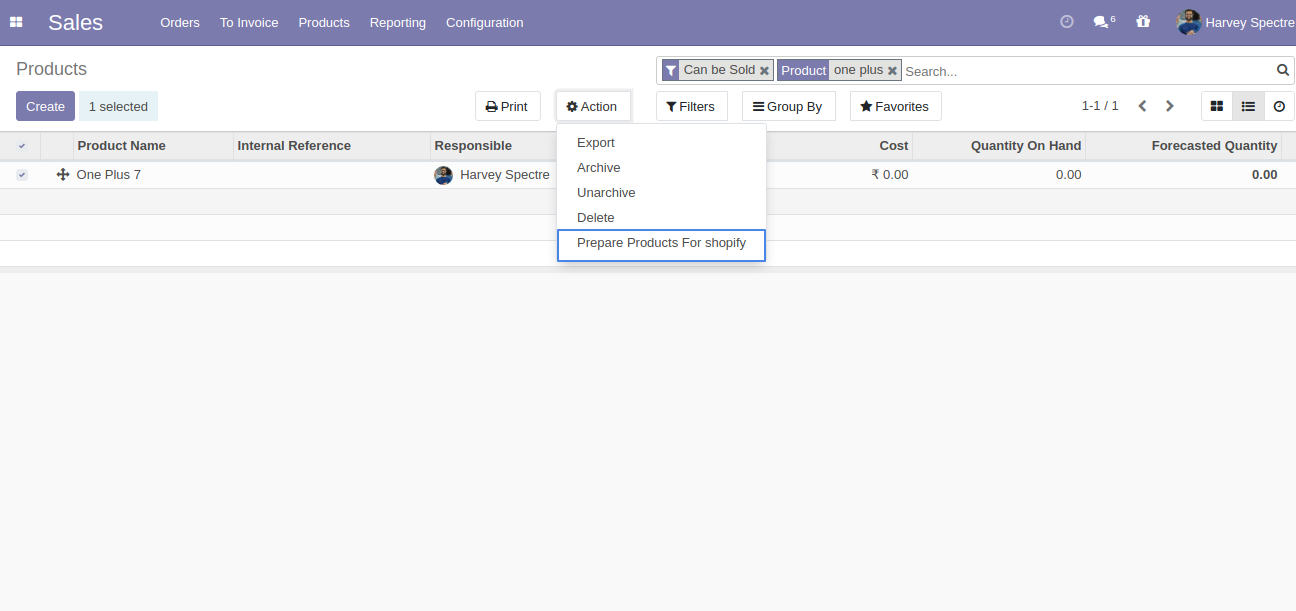This screenshot has height=611, width=1296.
Task: Click the search magnifier icon
Action: [1282, 70]
